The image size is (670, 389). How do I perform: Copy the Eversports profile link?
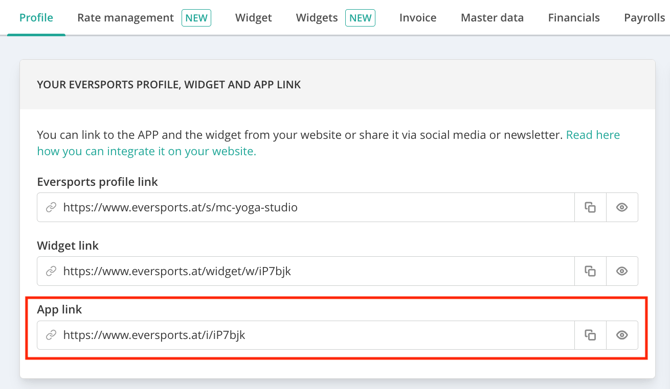tap(590, 207)
